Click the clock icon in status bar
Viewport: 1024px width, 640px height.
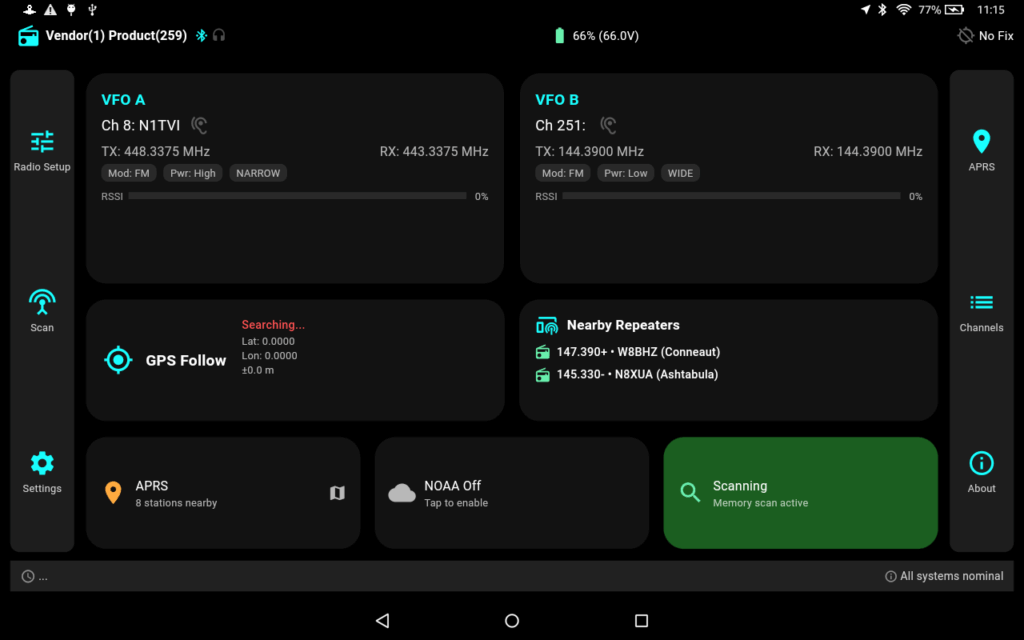(27, 576)
